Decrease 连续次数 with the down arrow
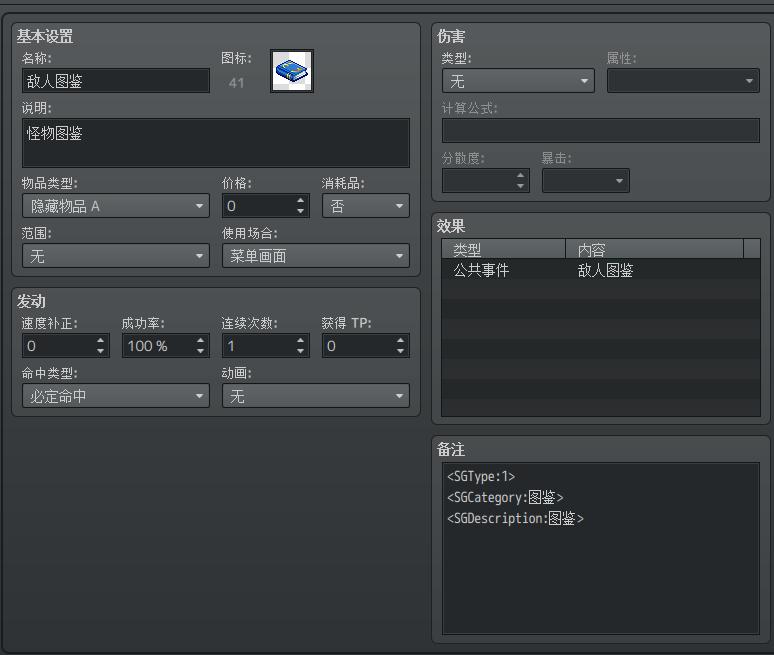 (301, 351)
